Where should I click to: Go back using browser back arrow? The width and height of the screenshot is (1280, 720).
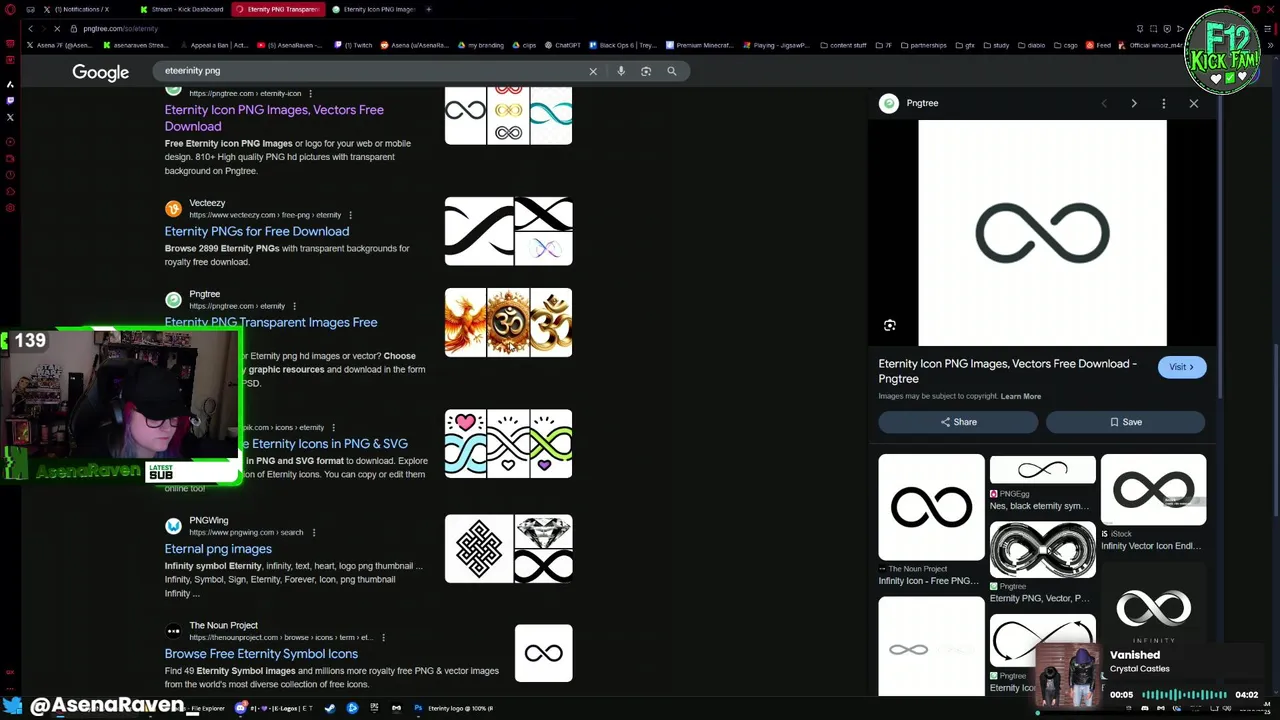tap(31, 29)
